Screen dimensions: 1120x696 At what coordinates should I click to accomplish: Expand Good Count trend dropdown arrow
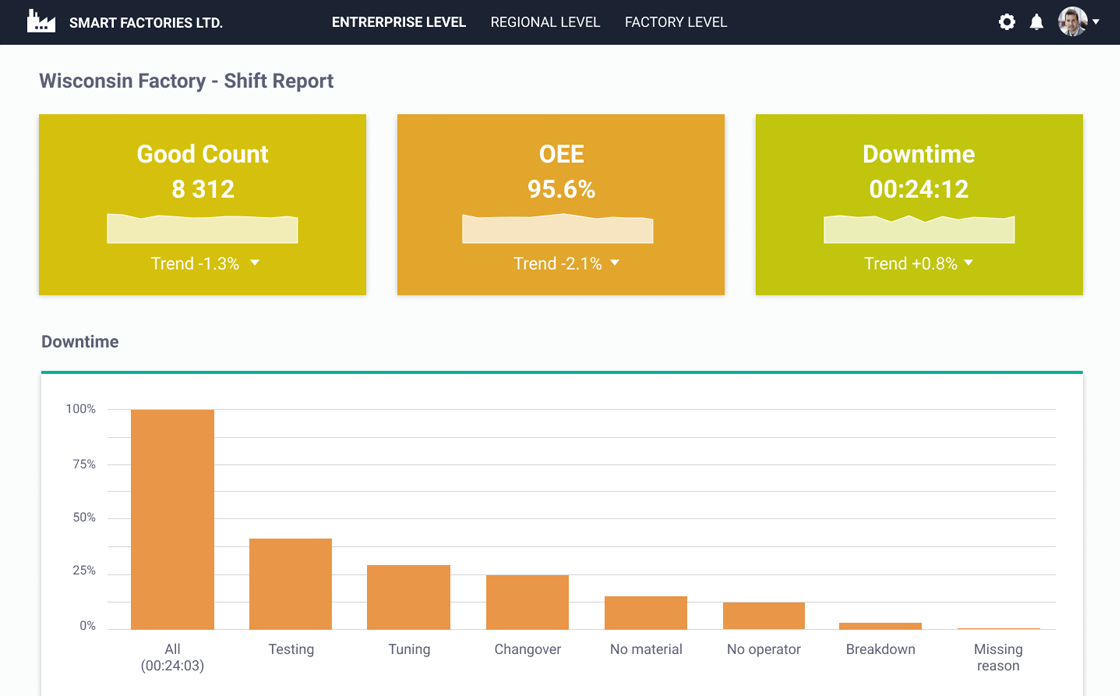[255, 263]
